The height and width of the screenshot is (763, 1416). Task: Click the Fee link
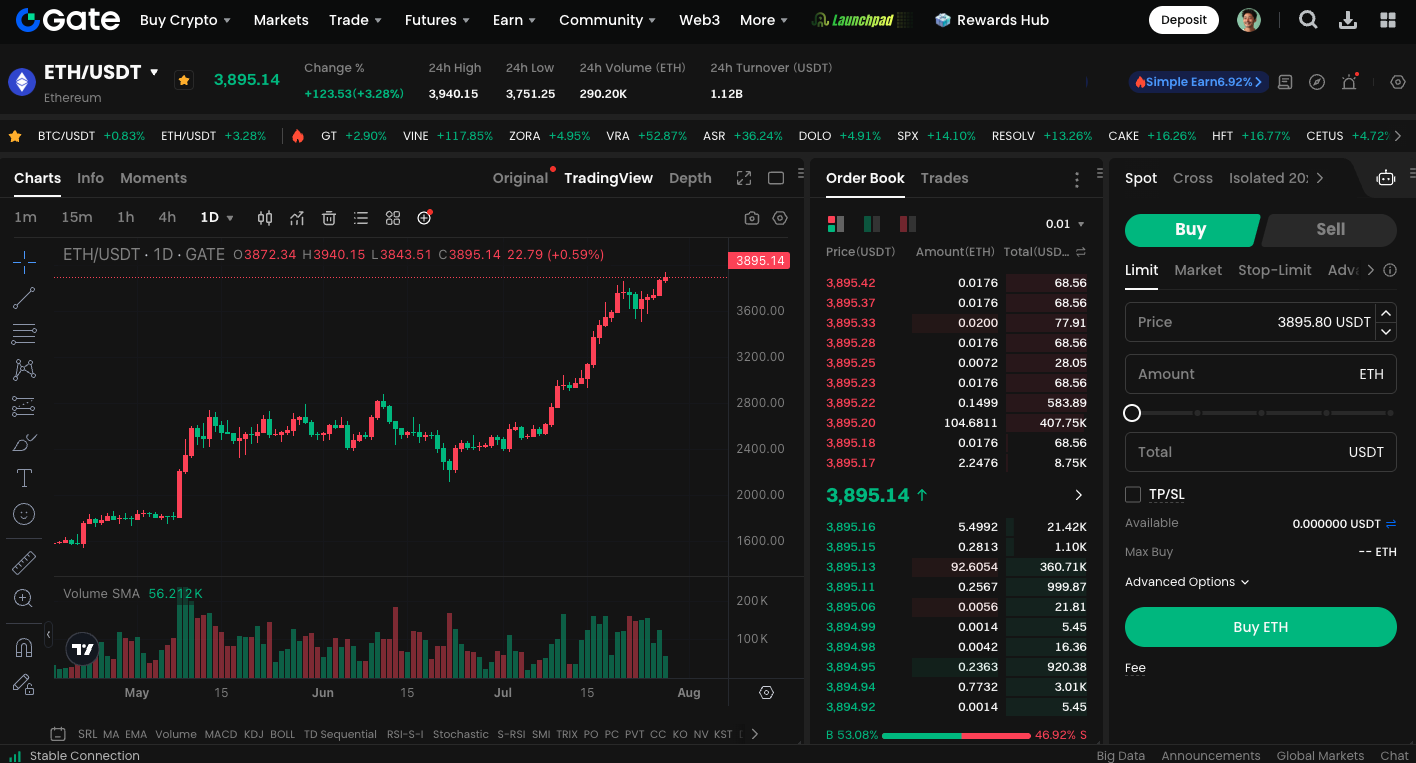tap(1135, 668)
